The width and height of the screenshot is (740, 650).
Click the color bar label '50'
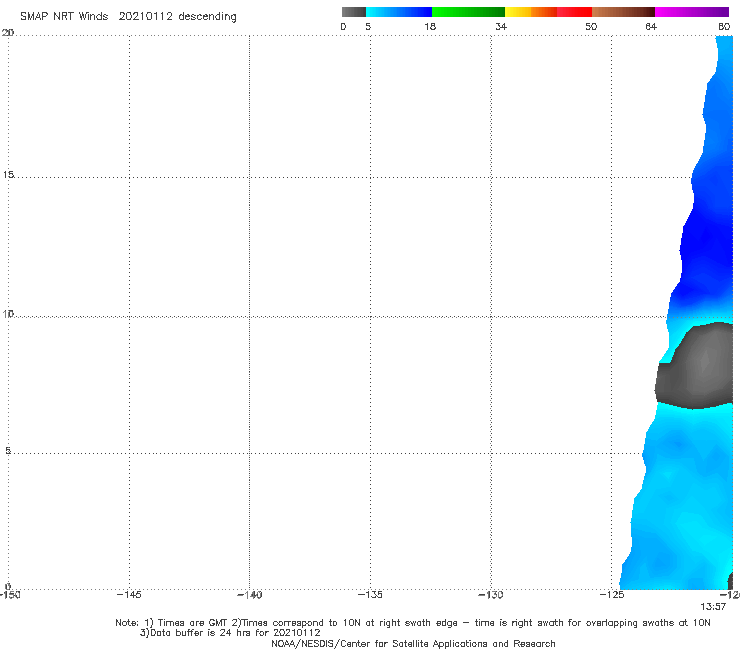click(591, 26)
